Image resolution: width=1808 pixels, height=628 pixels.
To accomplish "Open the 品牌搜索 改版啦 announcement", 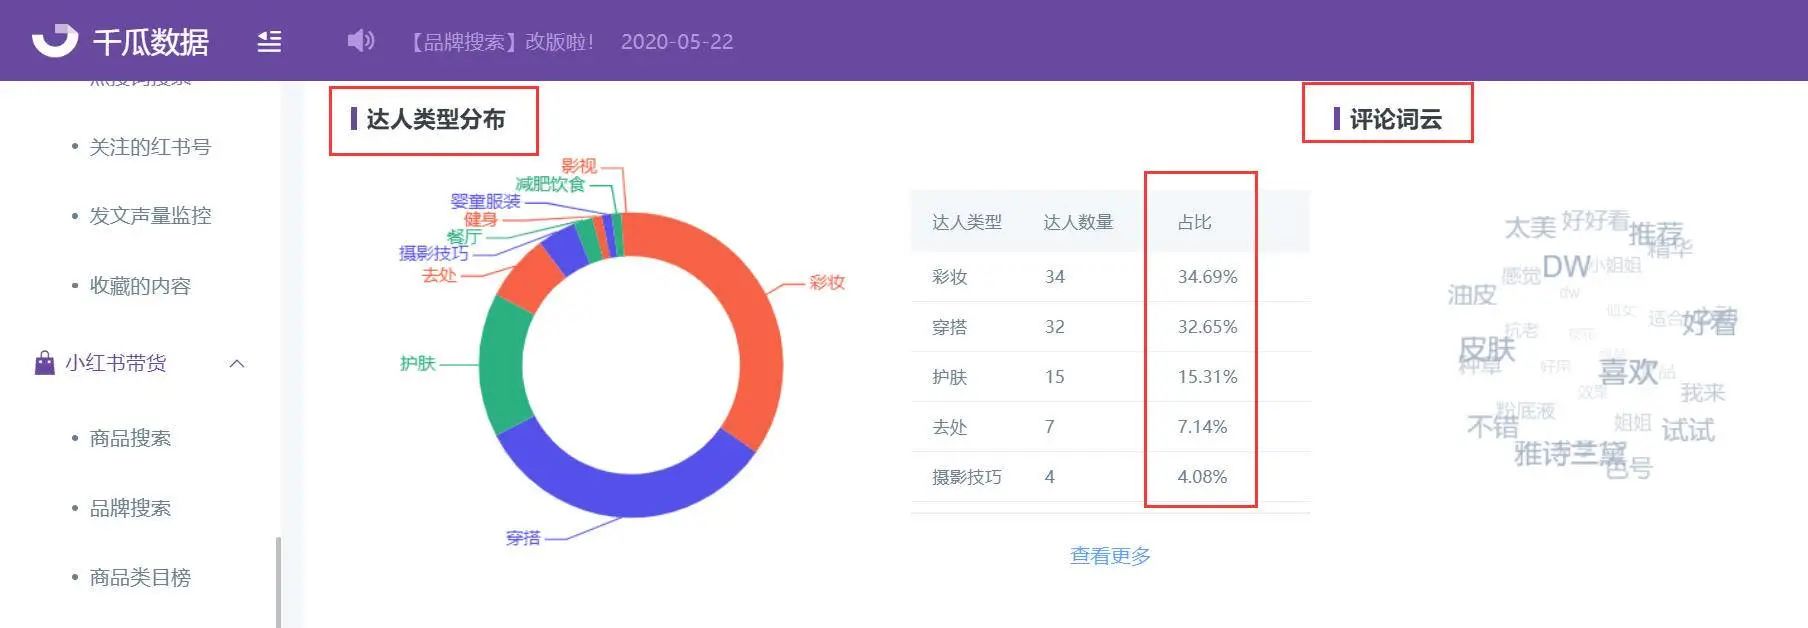I will click(x=502, y=42).
